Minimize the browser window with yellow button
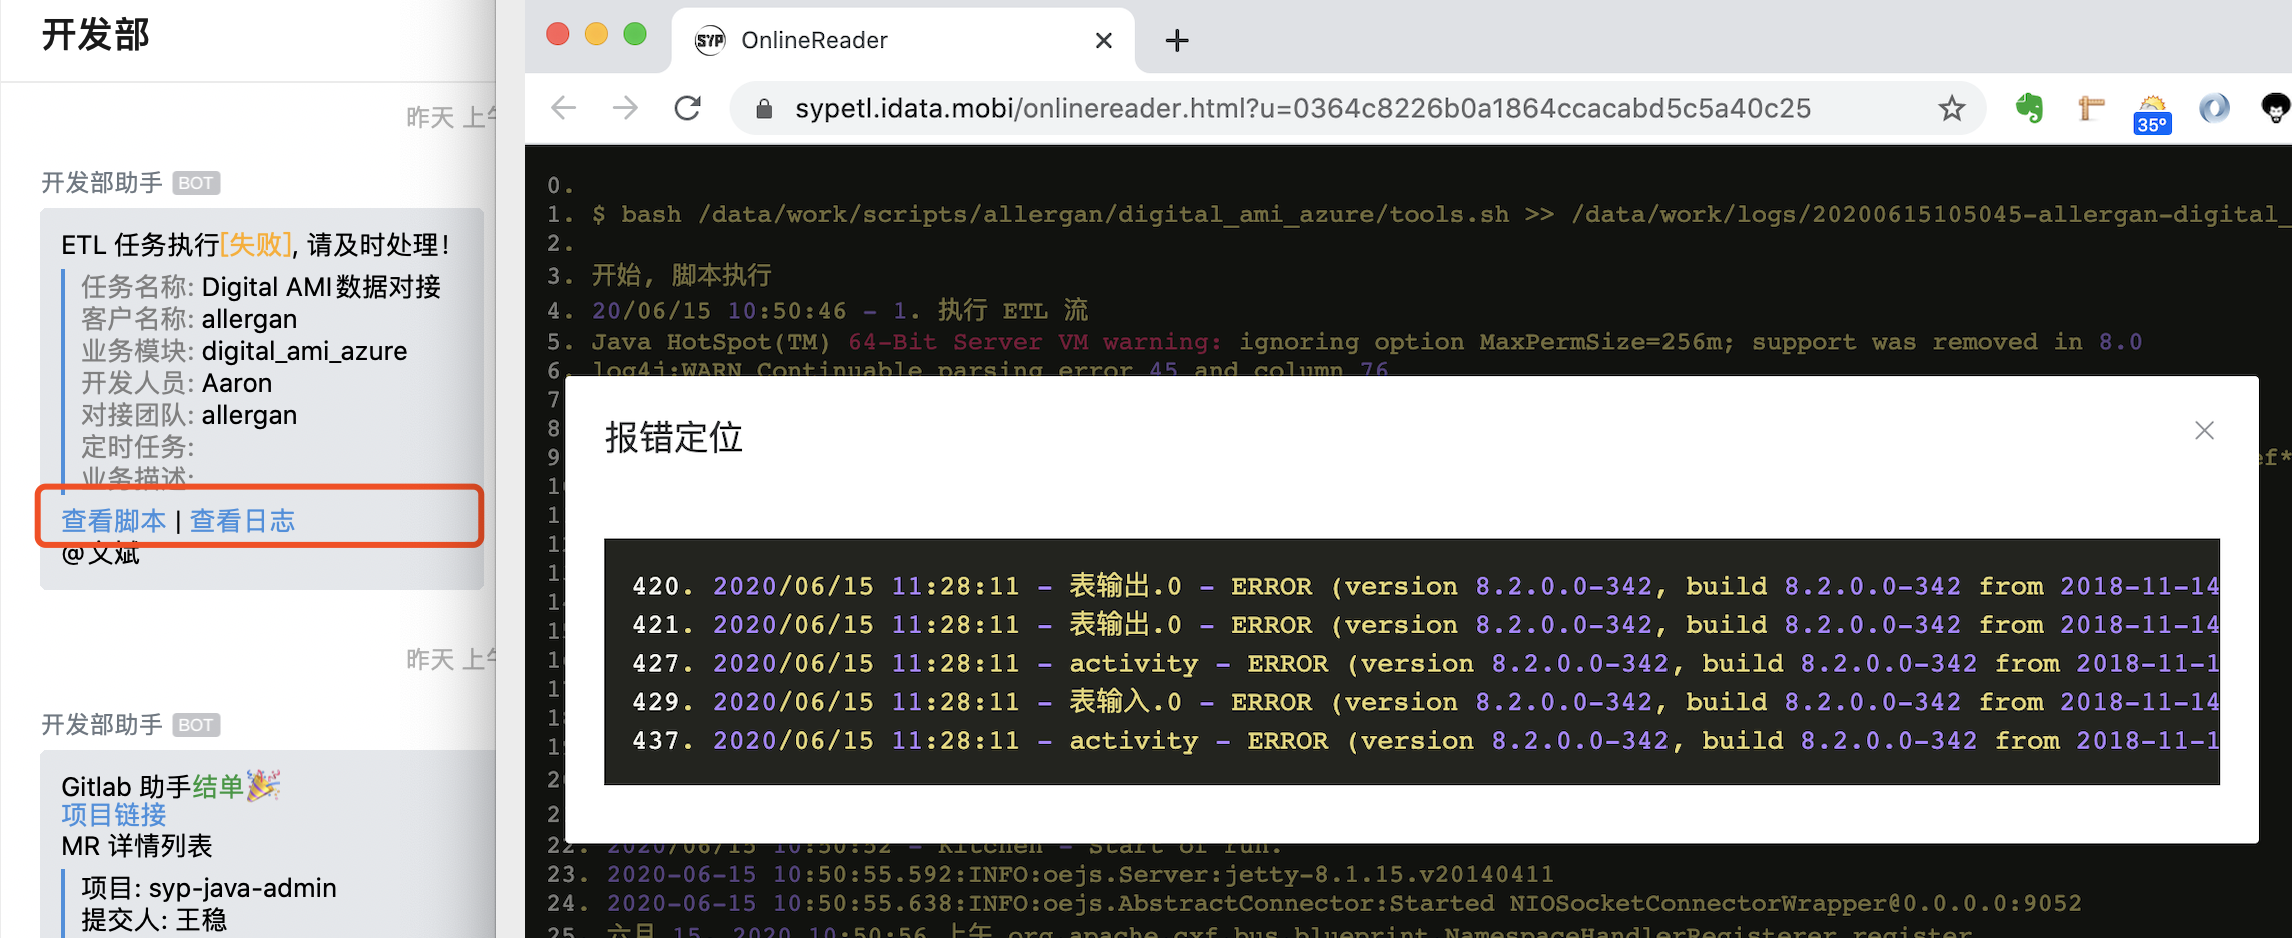 click(x=596, y=35)
